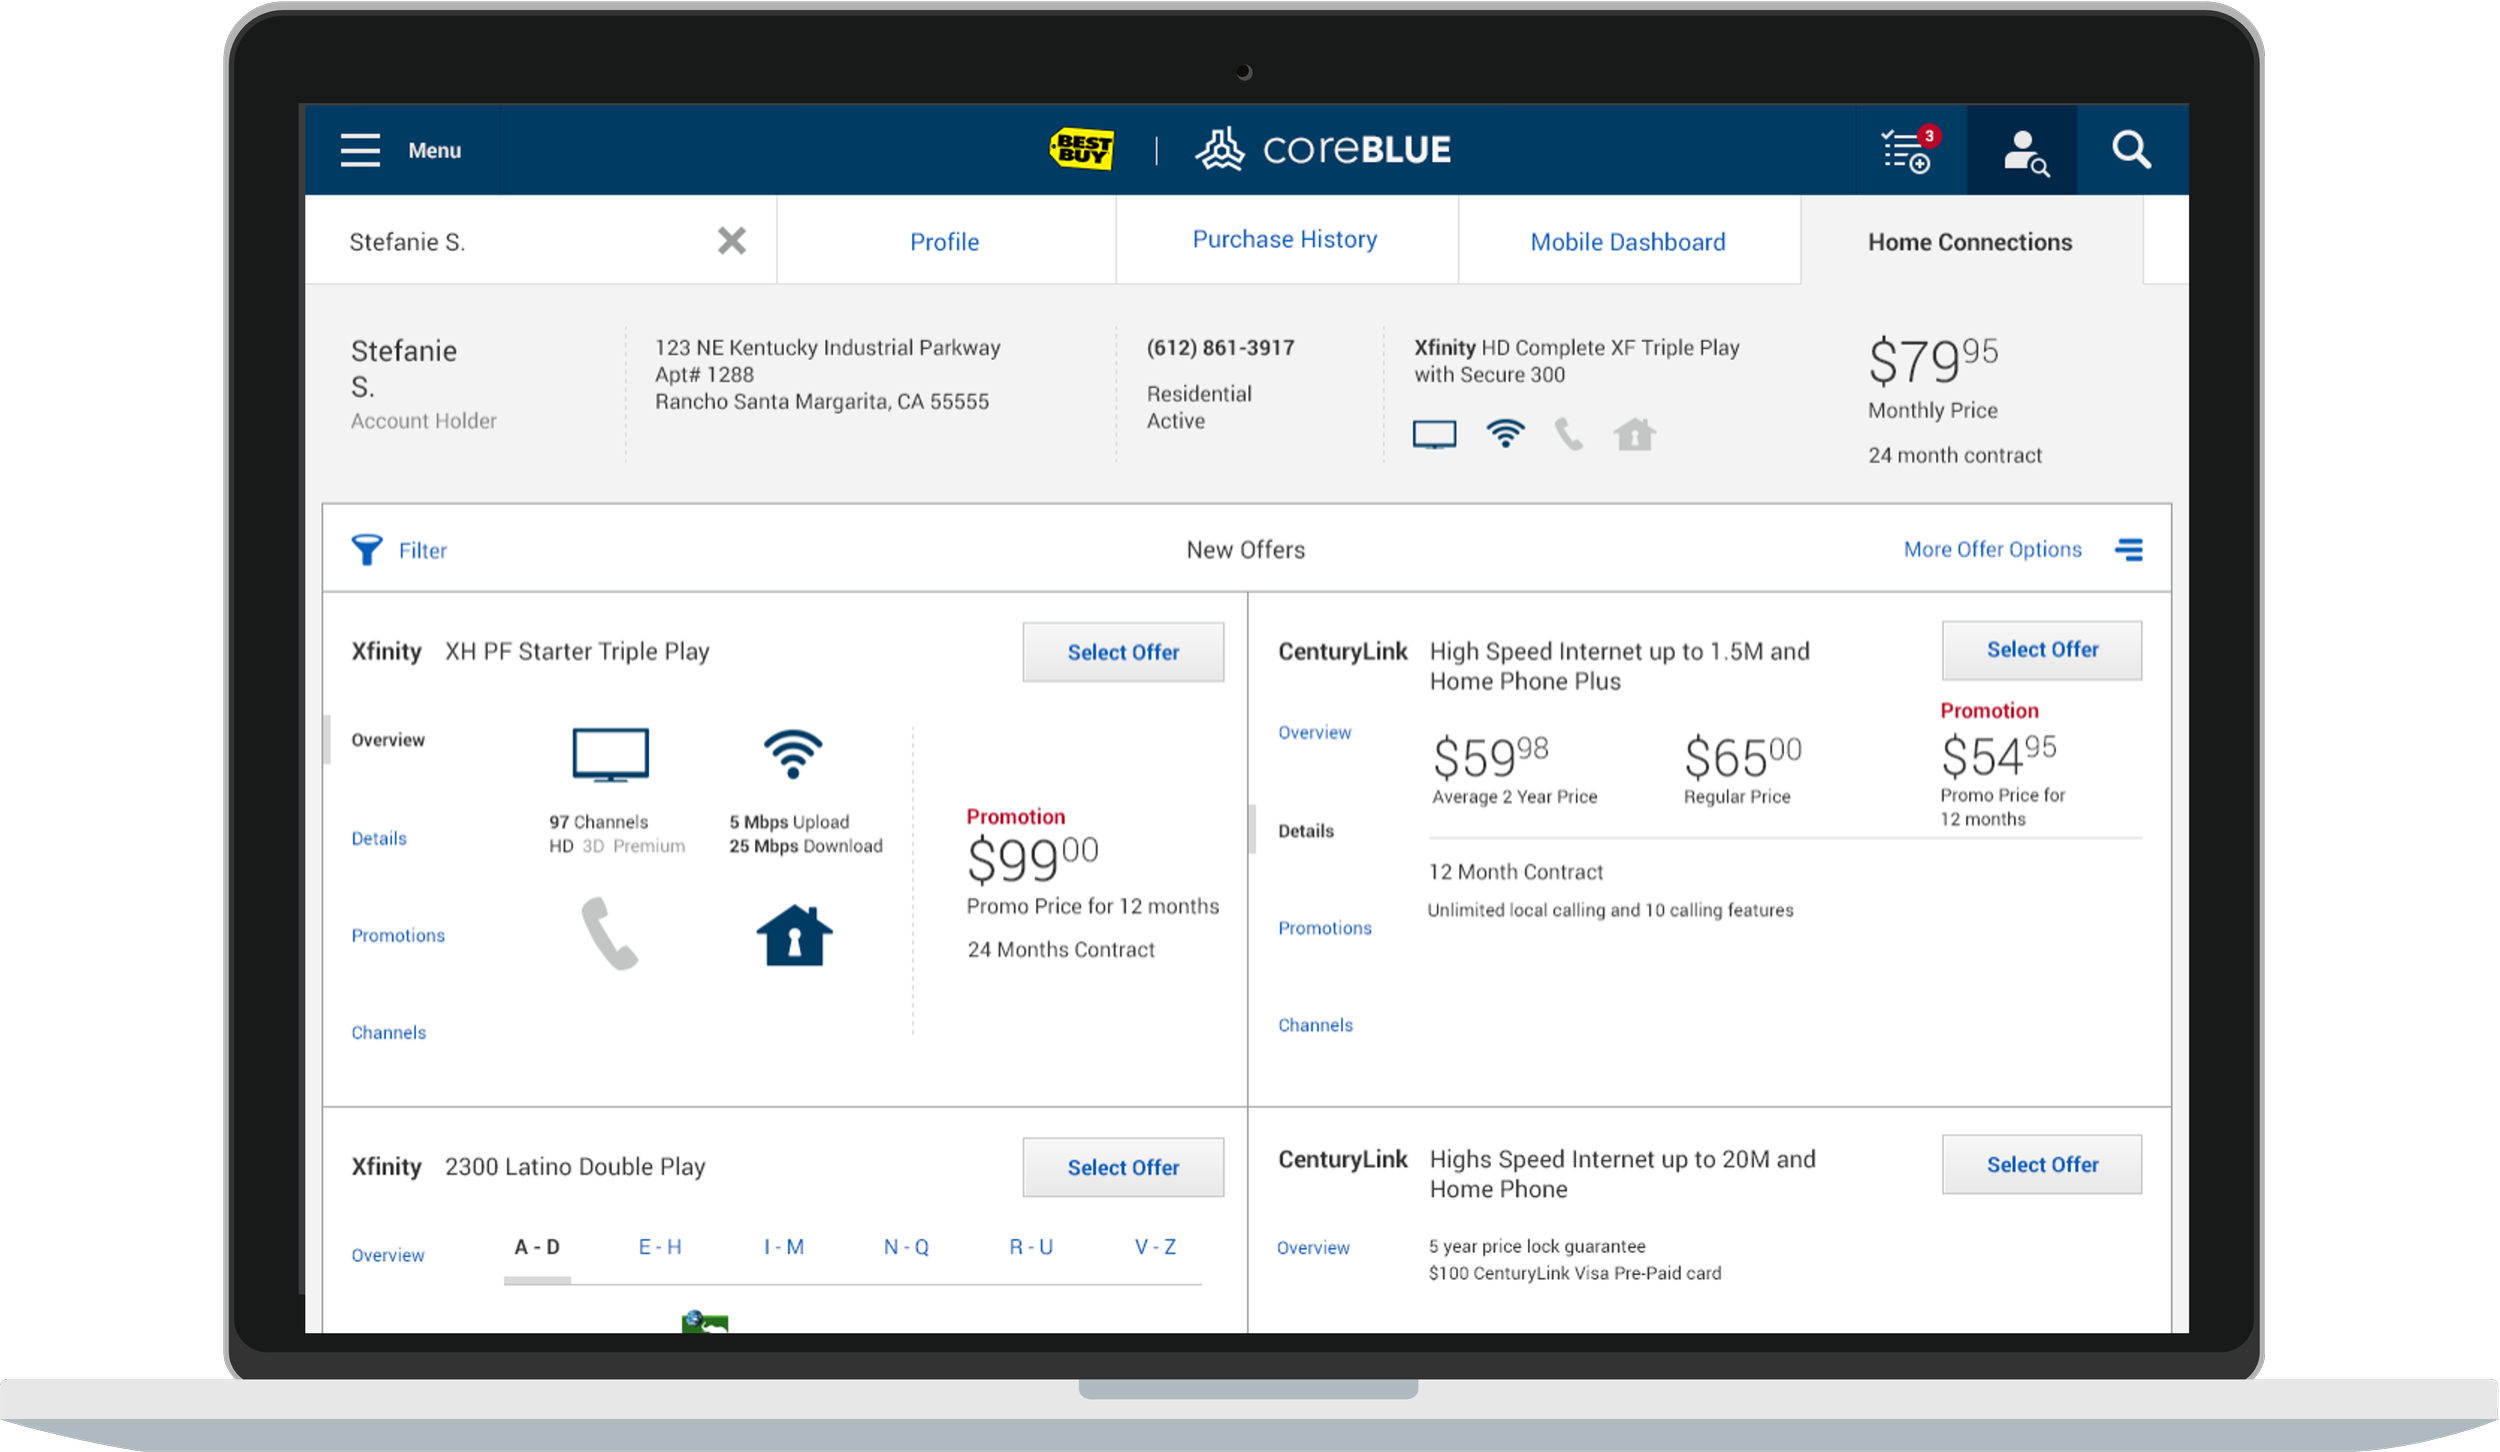The image size is (2500, 1452).
Task: Open the Mobile Dashboard tab
Action: point(1628,241)
